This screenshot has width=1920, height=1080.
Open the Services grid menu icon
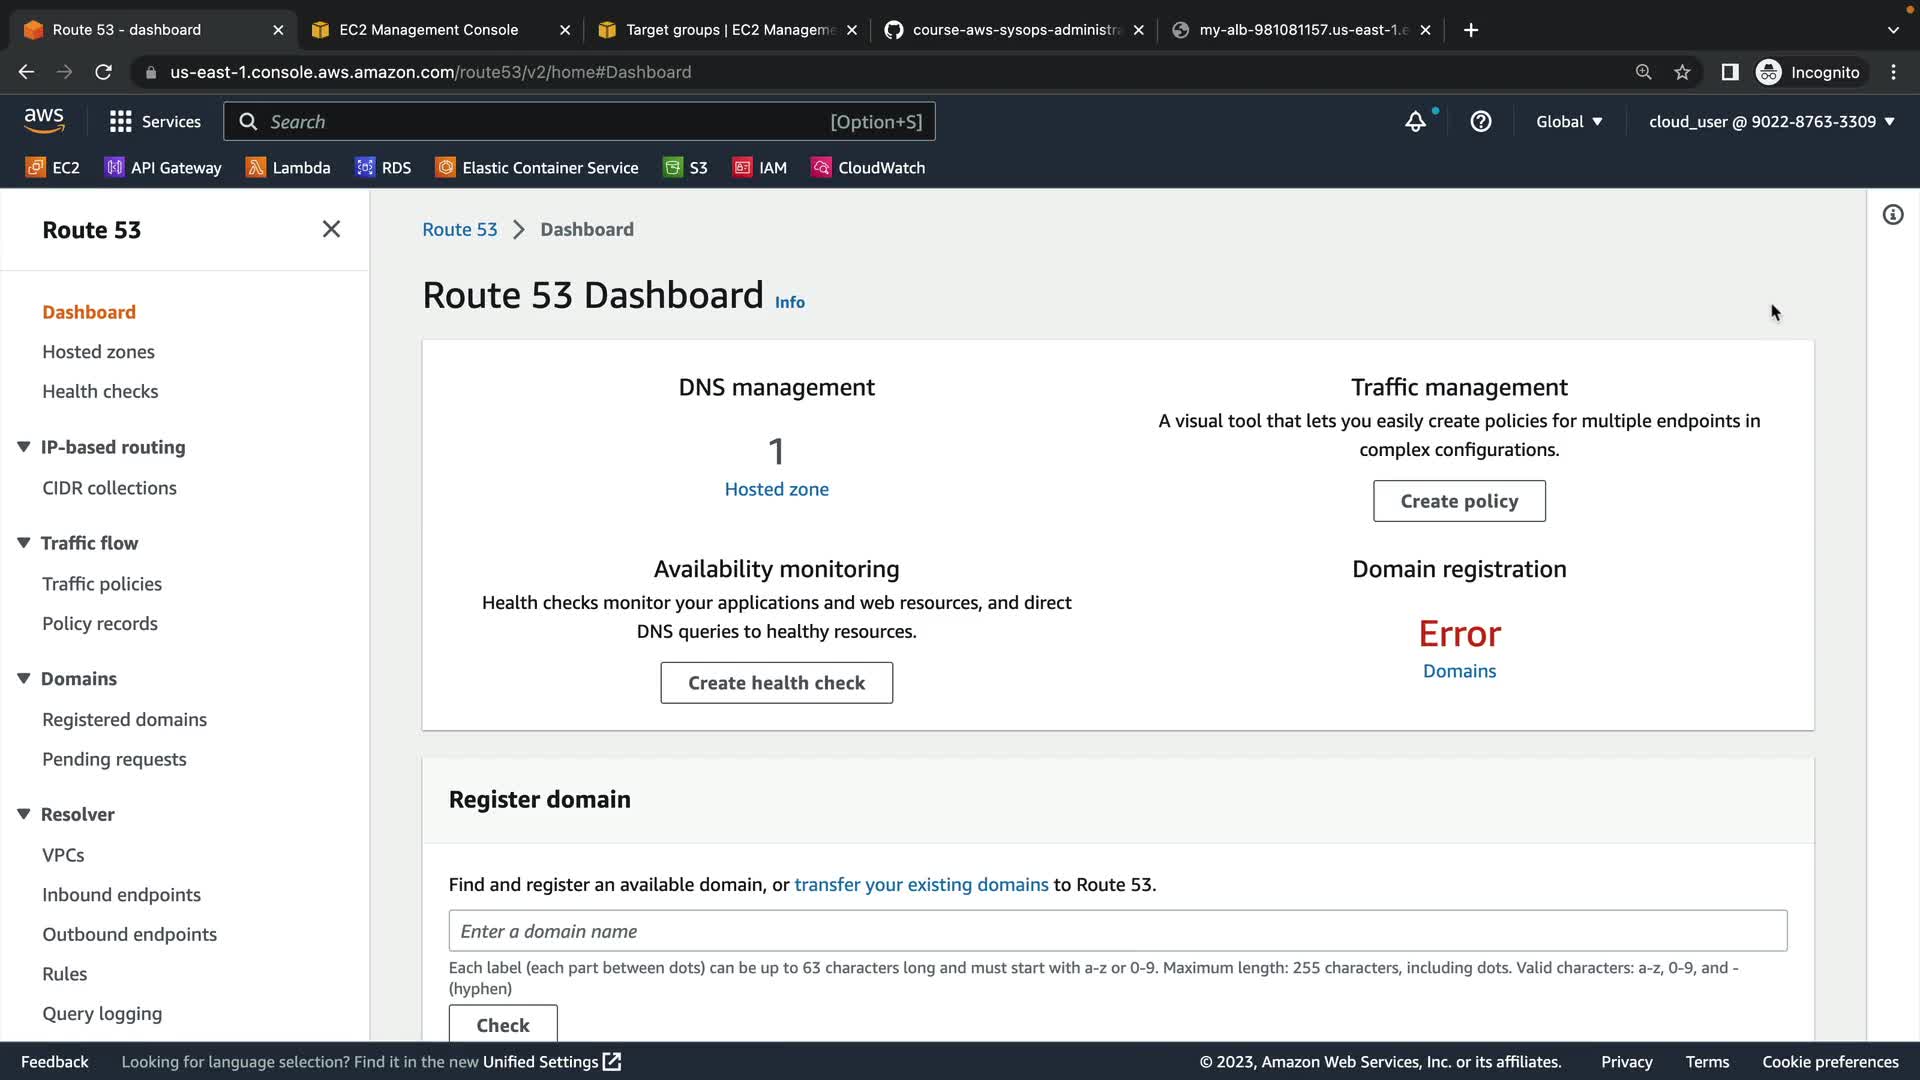[x=121, y=122]
